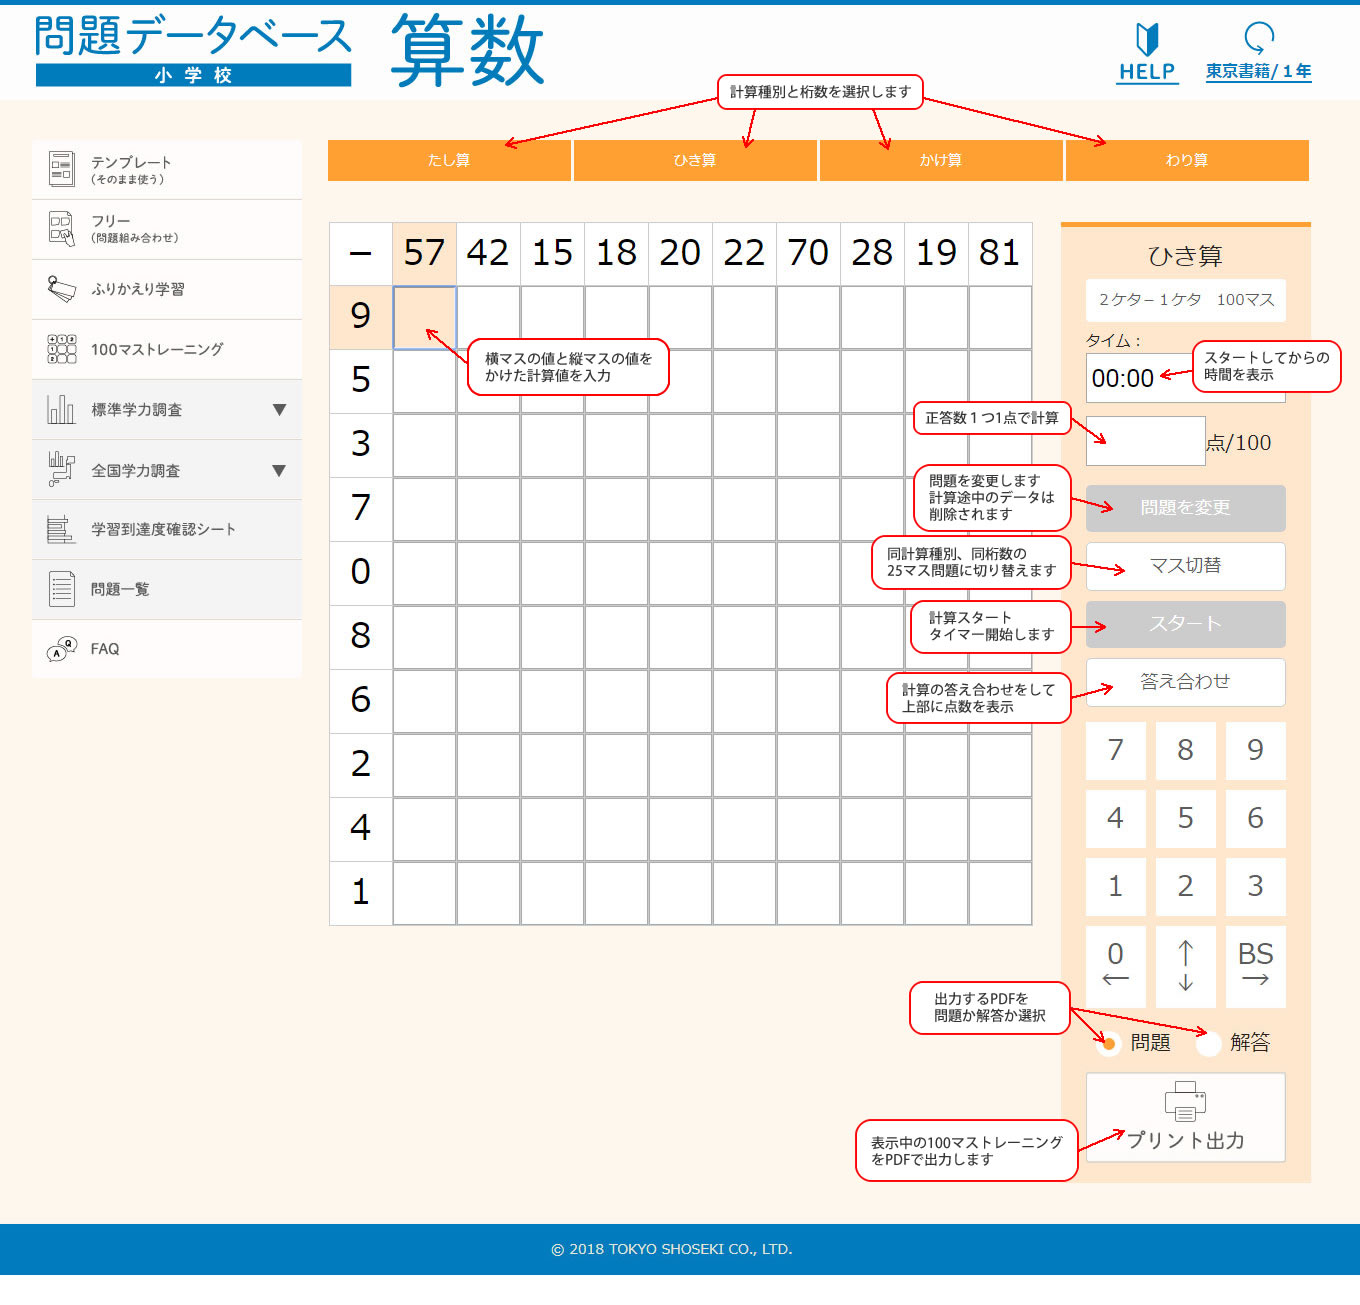Image resolution: width=1360 pixels, height=1305 pixels.
Task: Switch to the わり算 tab
Action: click(x=1187, y=160)
